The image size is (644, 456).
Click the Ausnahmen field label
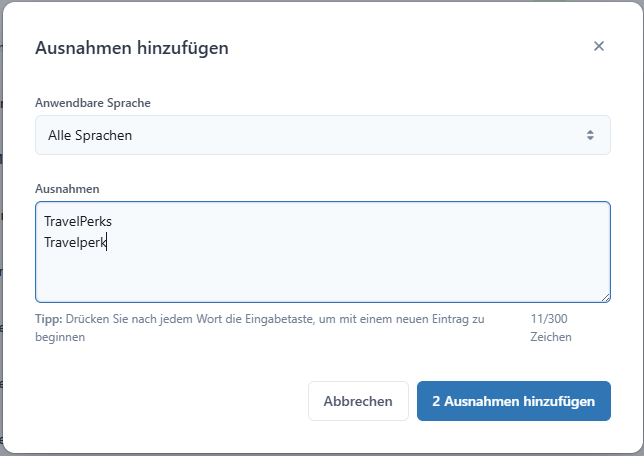(67, 189)
